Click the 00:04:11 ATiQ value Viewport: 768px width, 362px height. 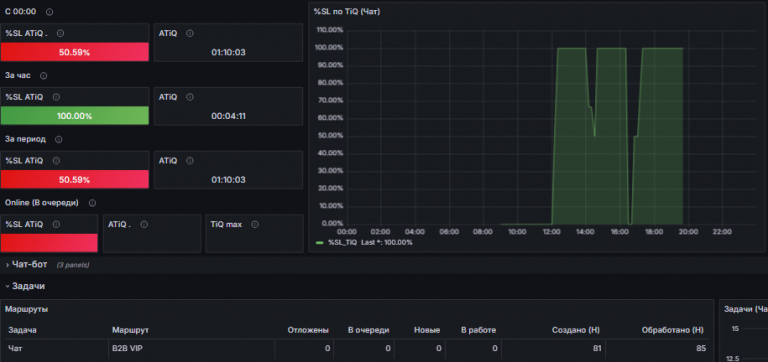[228, 116]
